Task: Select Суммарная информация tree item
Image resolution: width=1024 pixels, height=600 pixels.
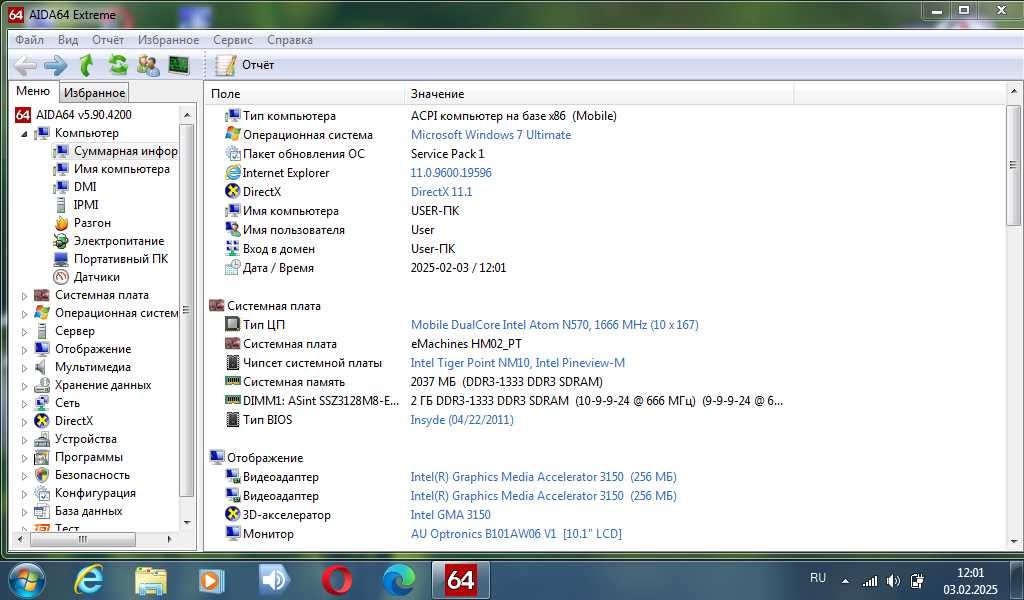Action: (x=125, y=151)
